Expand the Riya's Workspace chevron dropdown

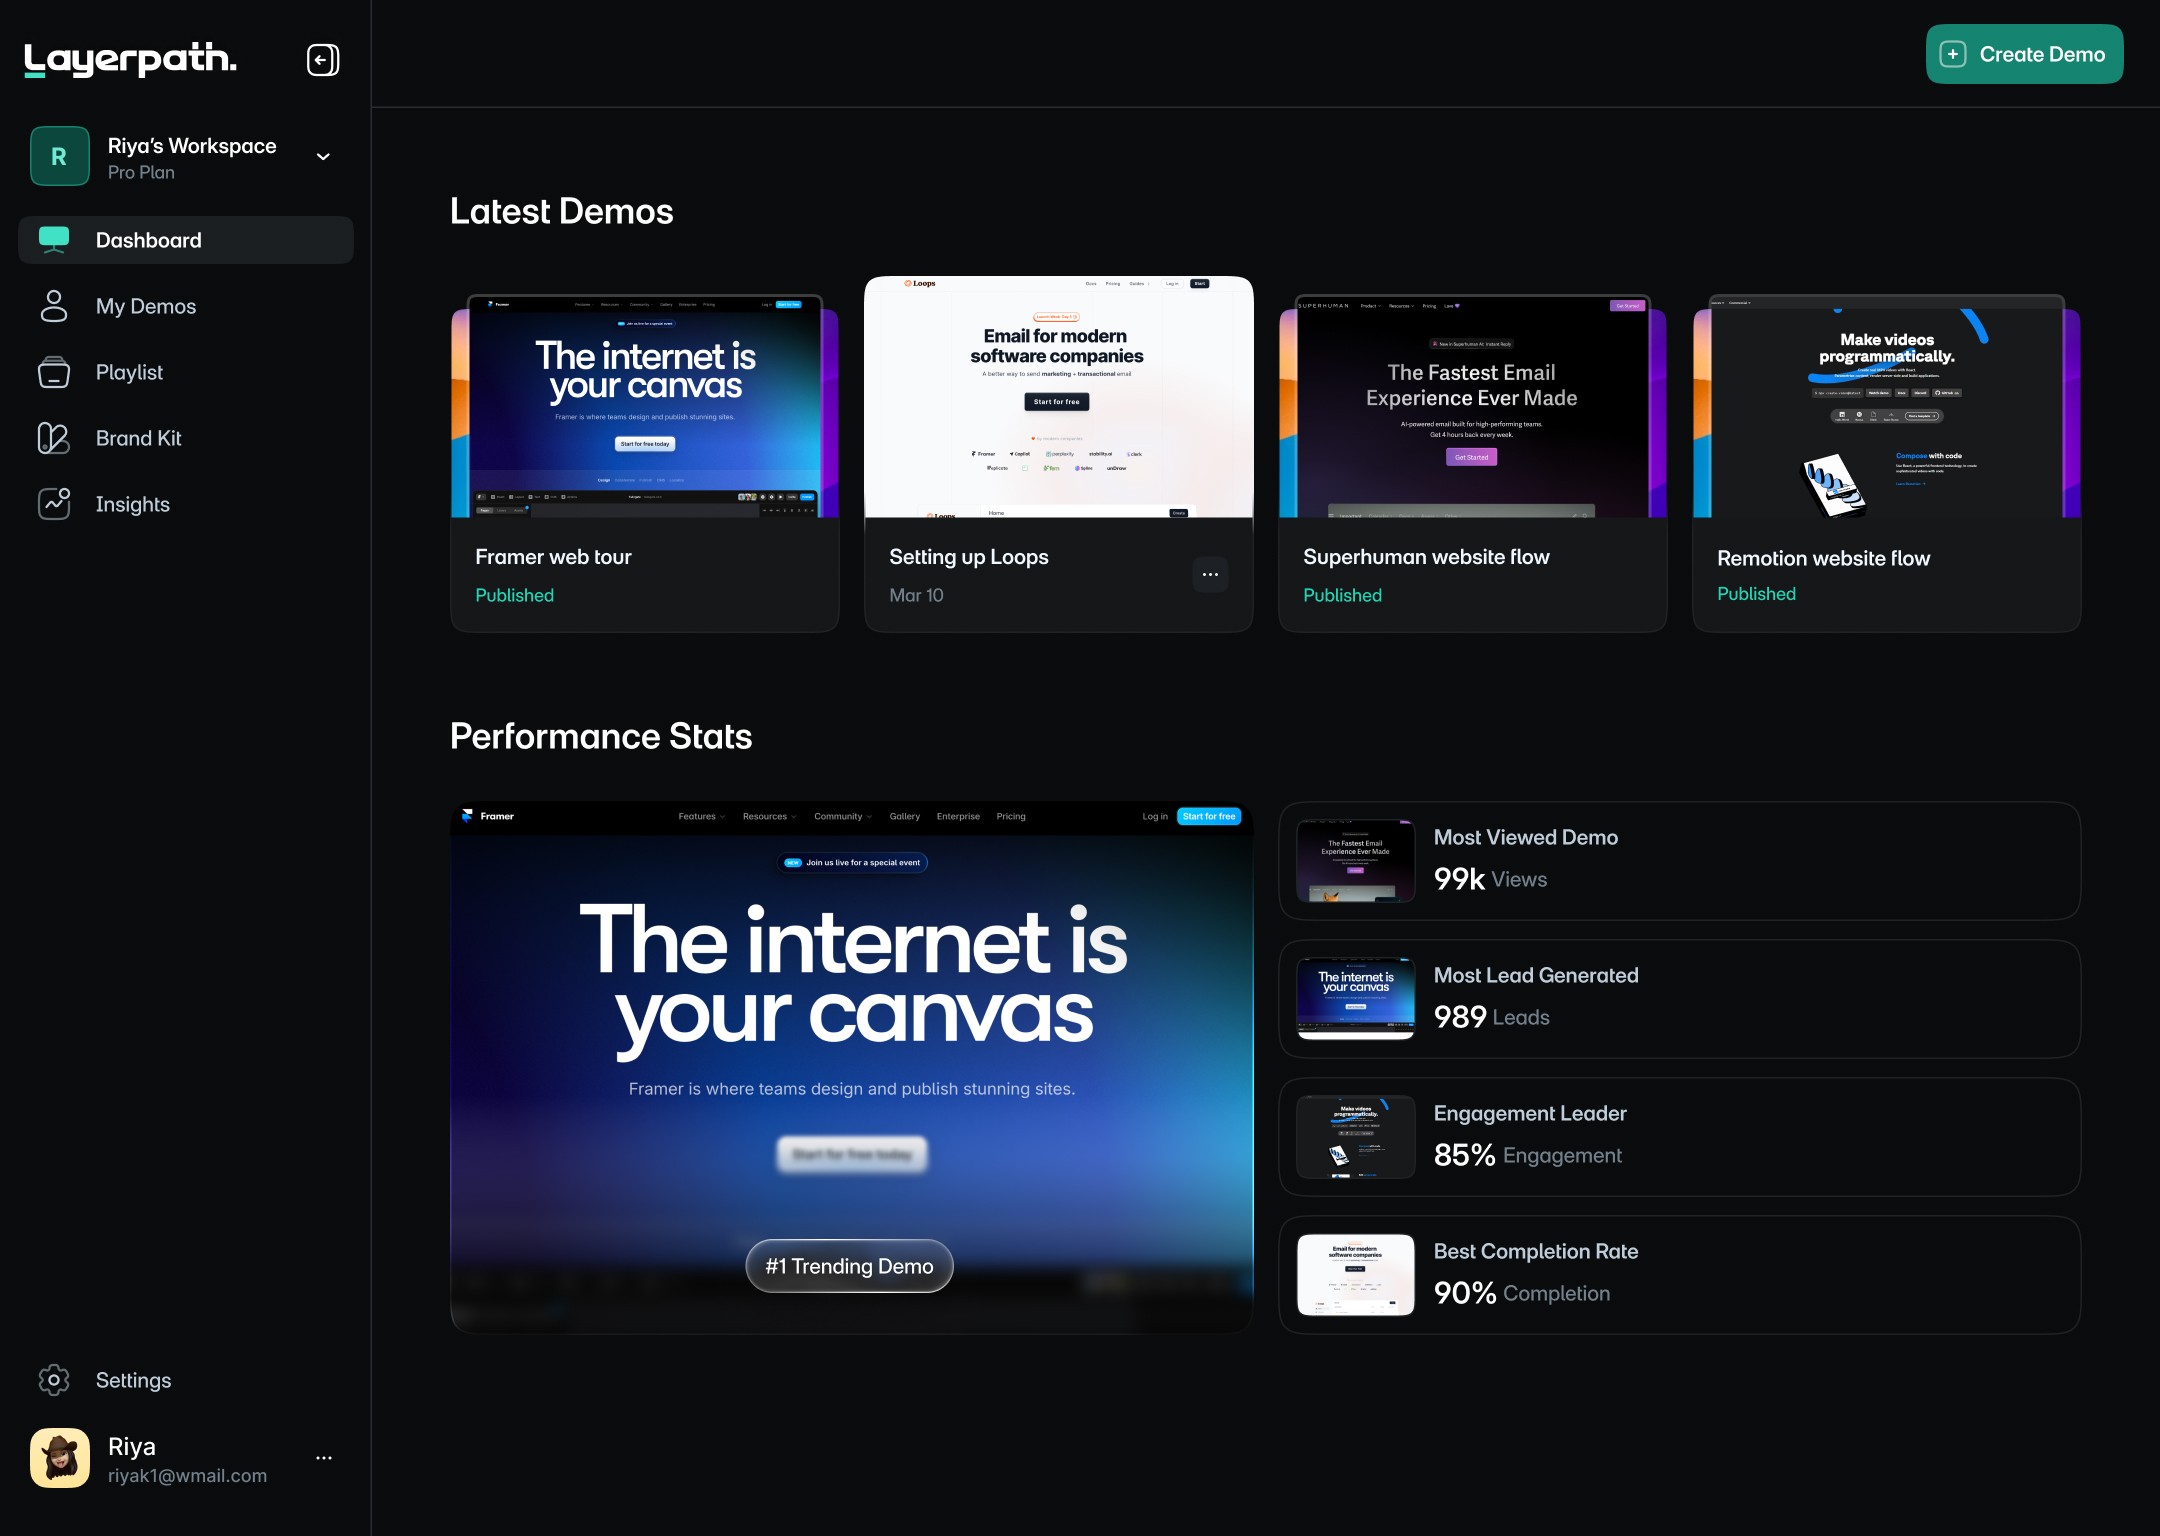[x=323, y=157]
